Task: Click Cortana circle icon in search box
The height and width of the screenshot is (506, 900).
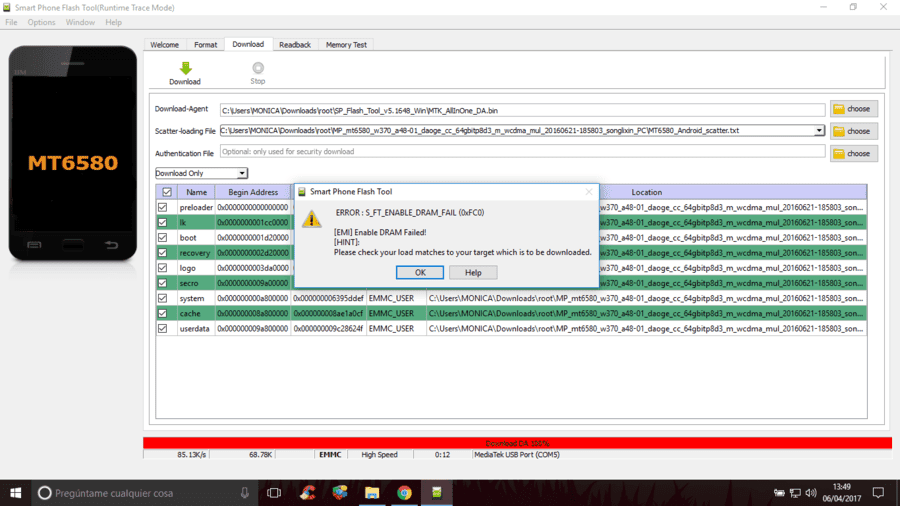Action: point(44,493)
